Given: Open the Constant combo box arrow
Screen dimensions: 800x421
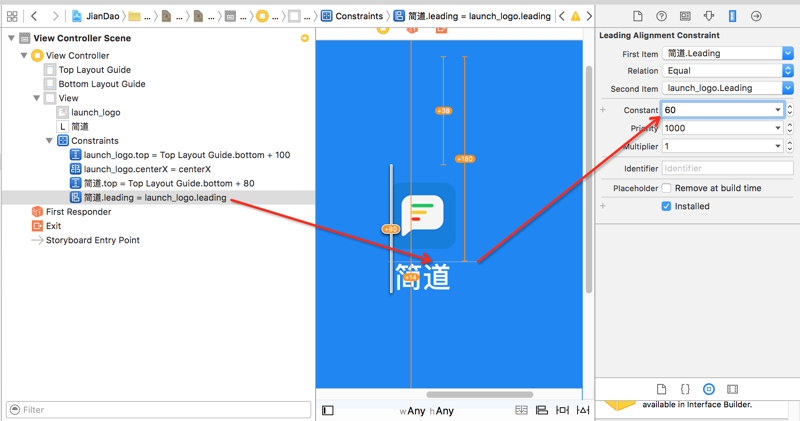Looking at the screenshot, I should coord(778,110).
